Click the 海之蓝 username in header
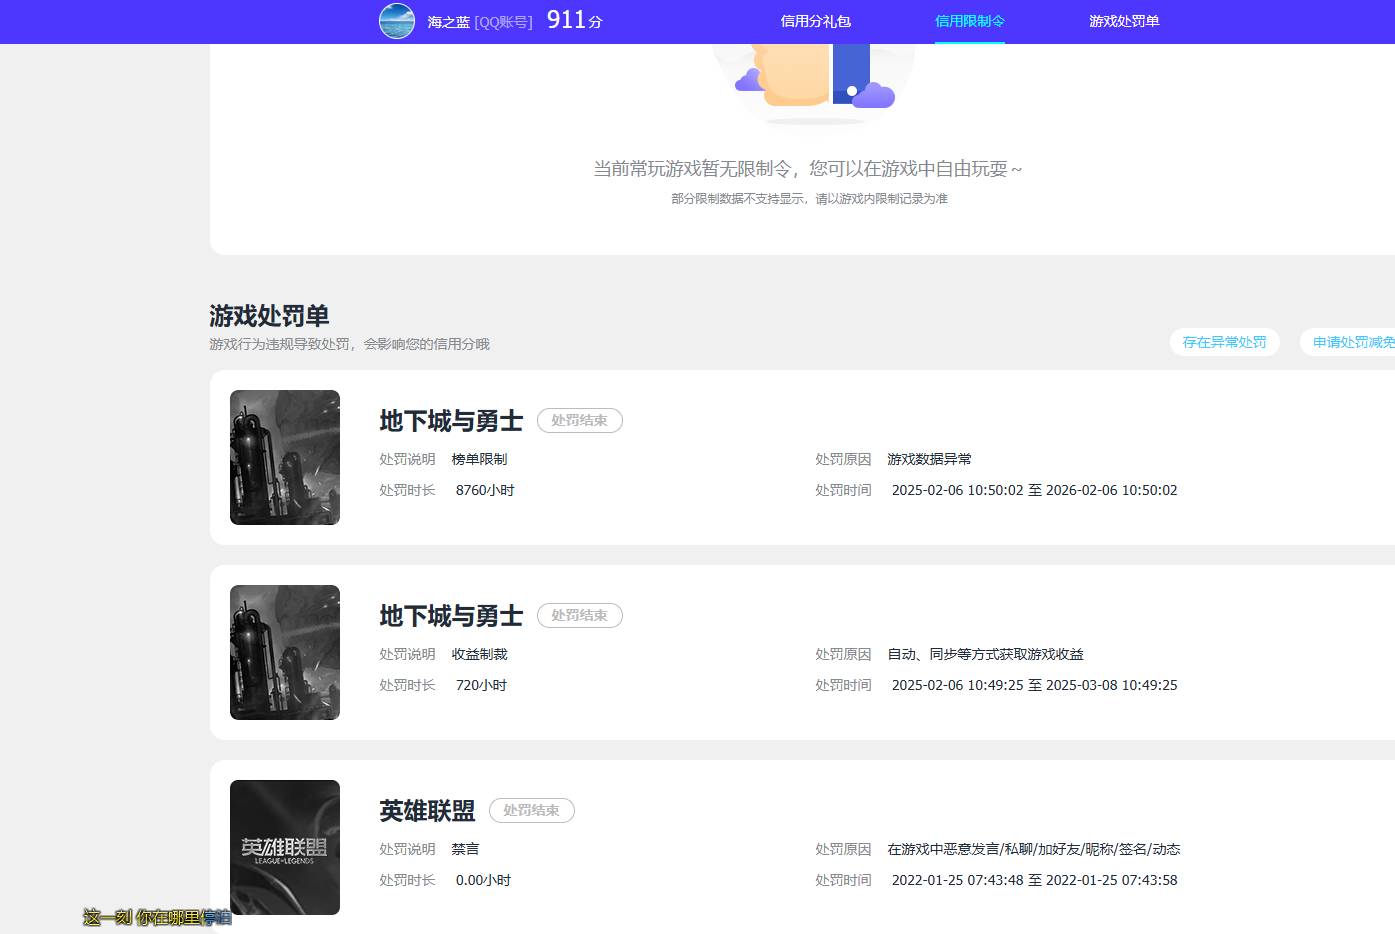The width and height of the screenshot is (1395, 934). 448,22
